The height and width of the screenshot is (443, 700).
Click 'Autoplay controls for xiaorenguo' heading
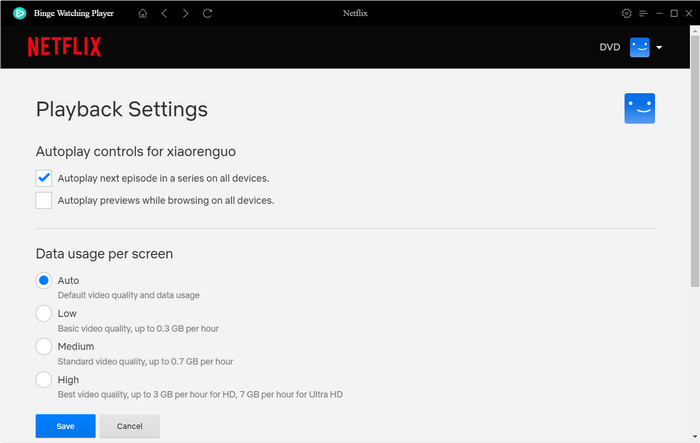pos(136,151)
